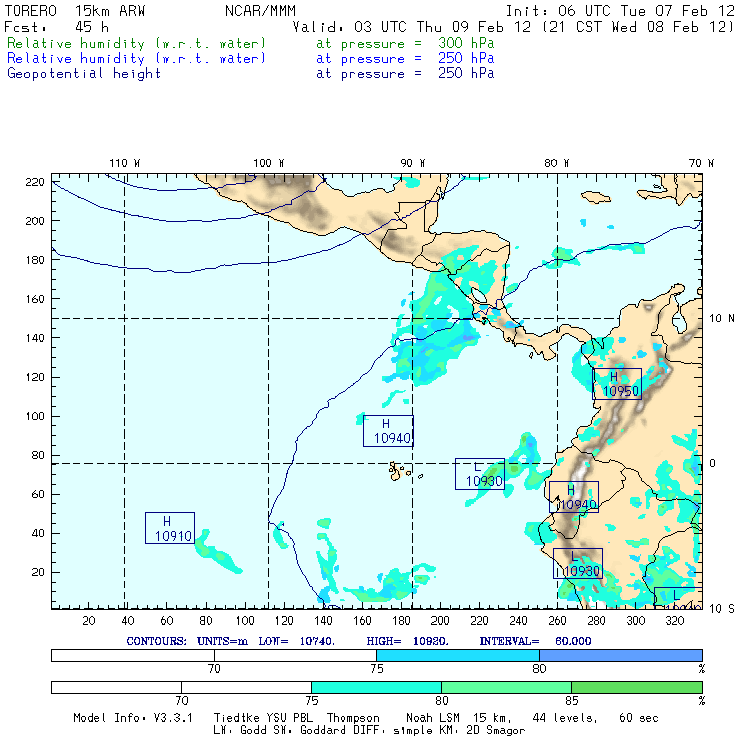Click the H 10910 high marker box

click(170, 528)
